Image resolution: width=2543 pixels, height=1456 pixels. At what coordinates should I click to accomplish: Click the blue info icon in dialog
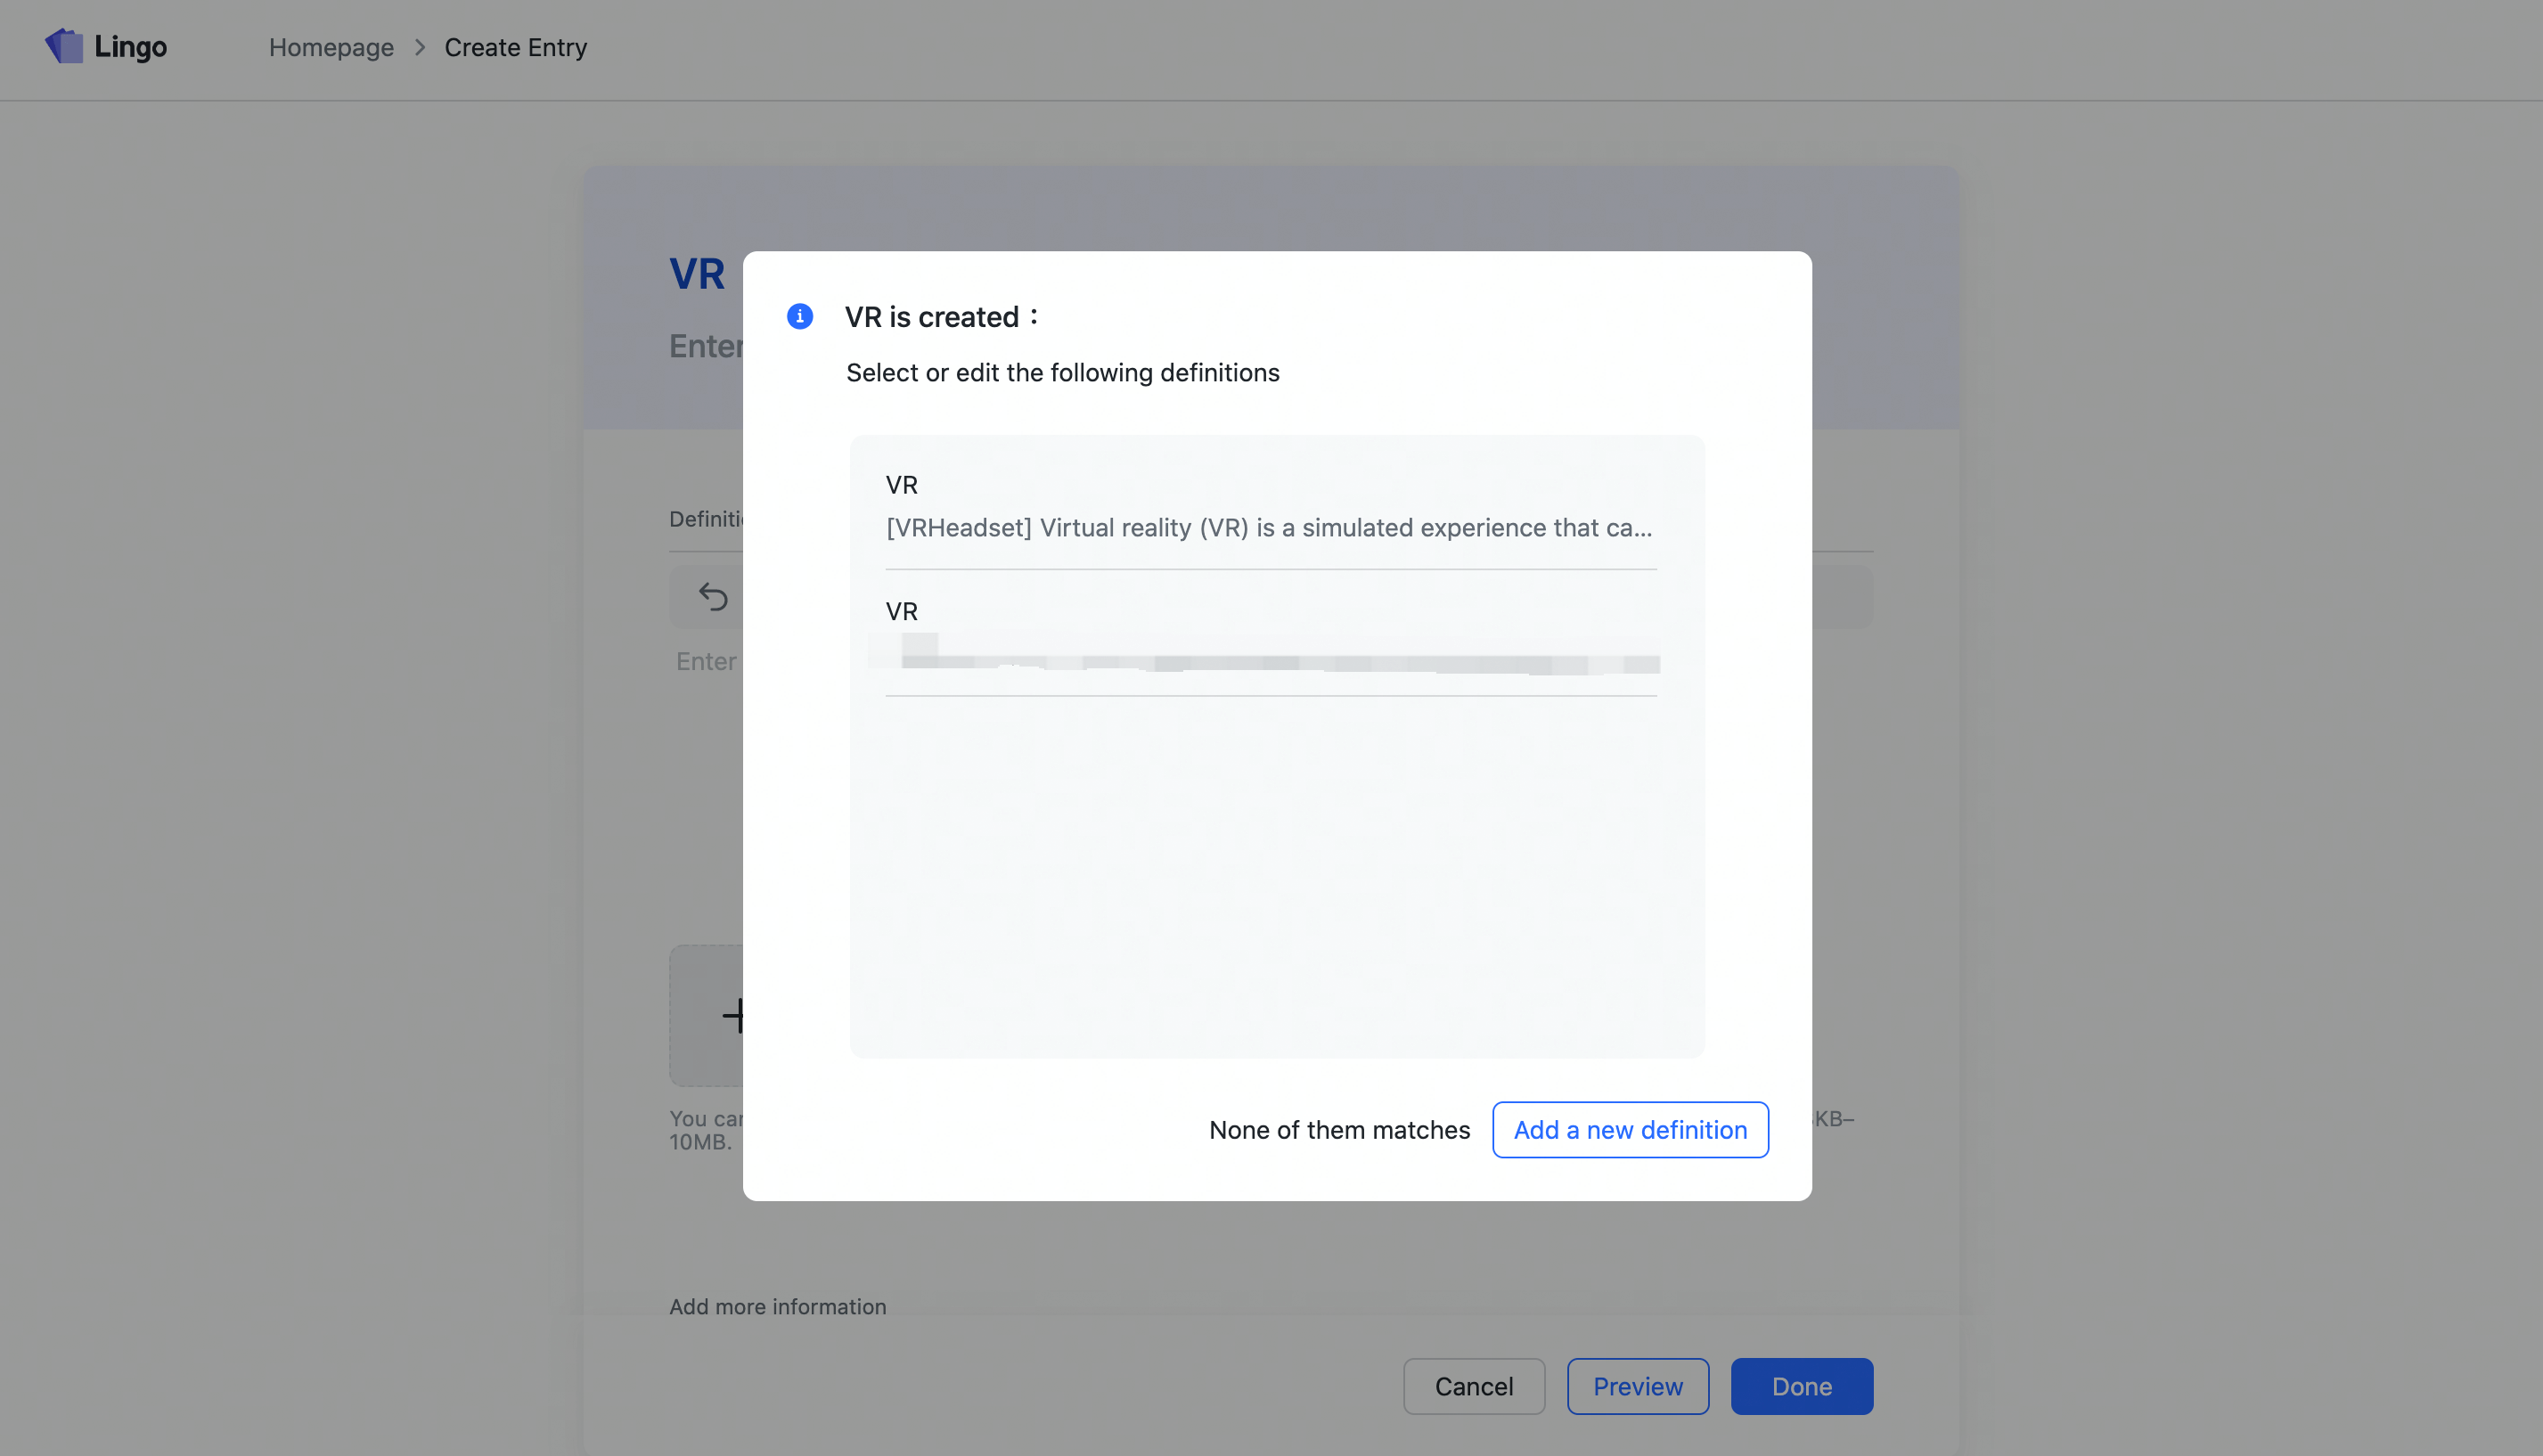[799, 317]
